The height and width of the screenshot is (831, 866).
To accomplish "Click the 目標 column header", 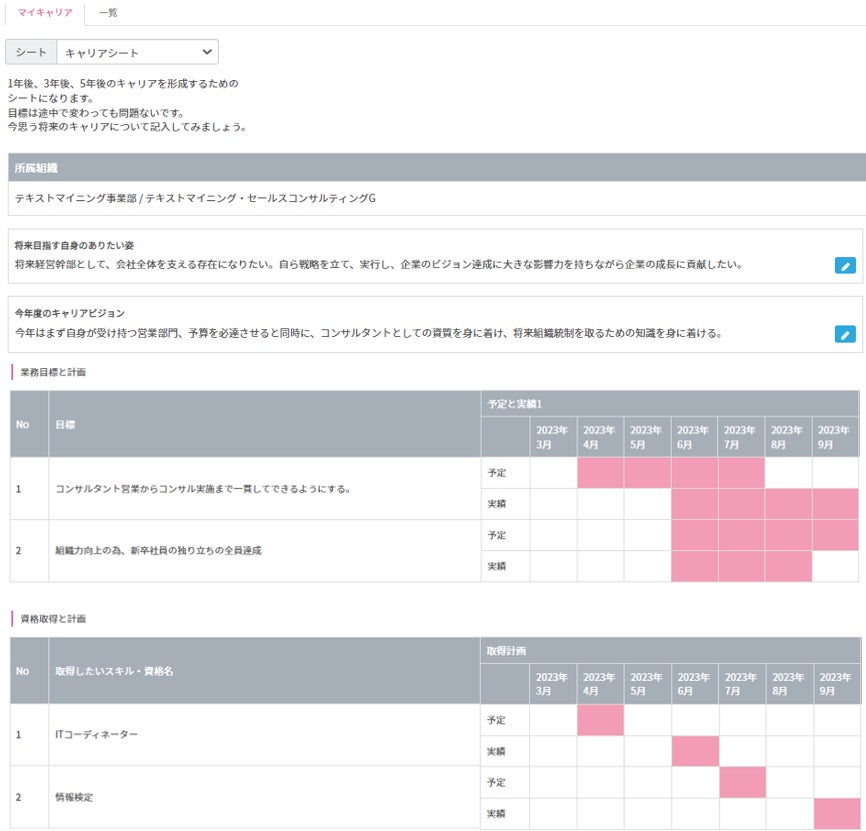I will click(x=265, y=424).
